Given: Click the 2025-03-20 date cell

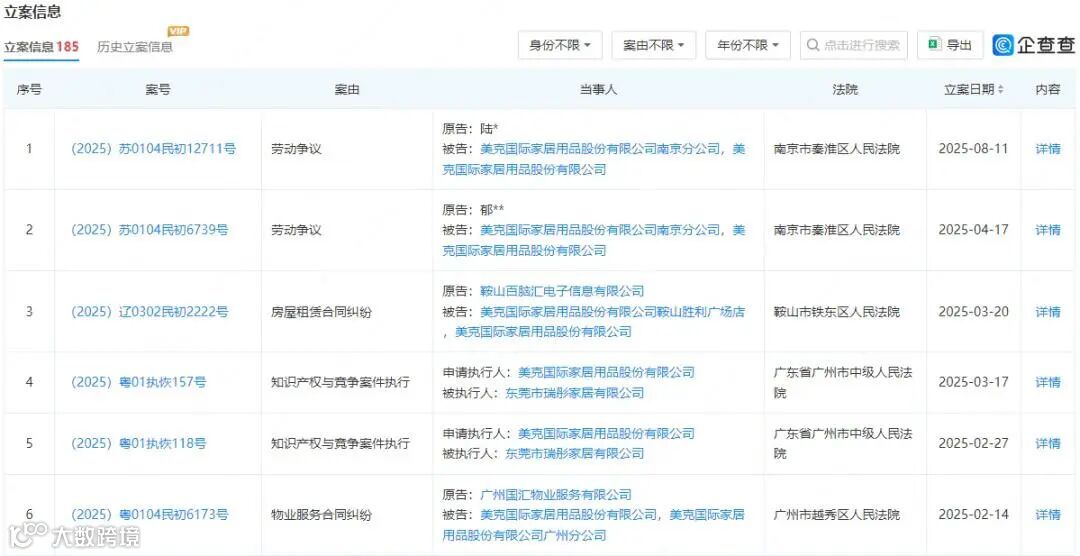Looking at the screenshot, I should (973, 311).
